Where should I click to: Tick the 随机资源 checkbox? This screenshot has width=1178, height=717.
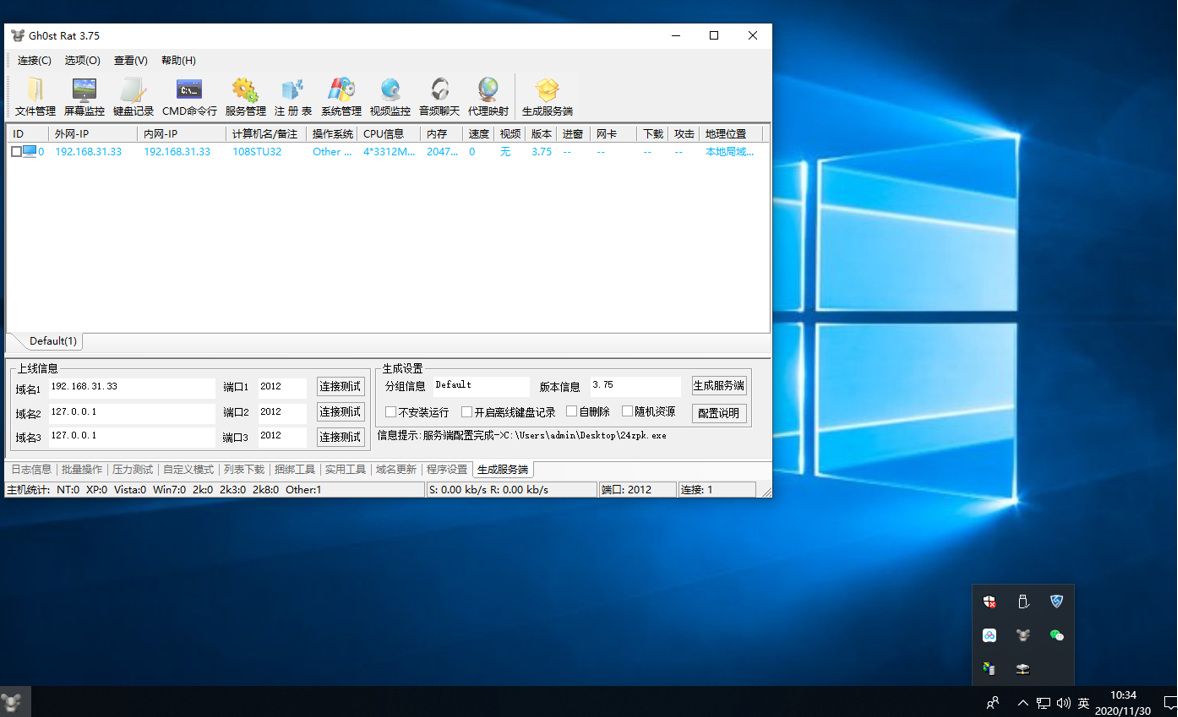point(627,411)
